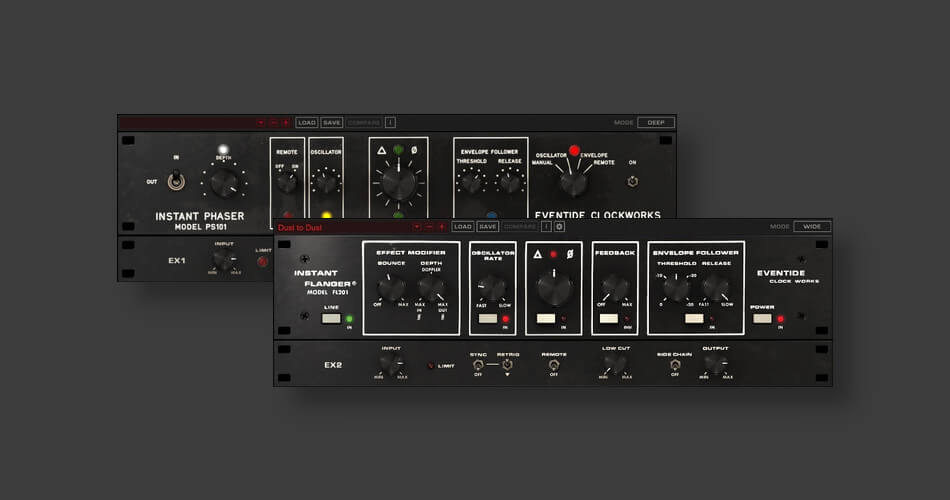Click the Phaser next preset plus icon
Screen dimensions: 950x500
tap(285, 122)
